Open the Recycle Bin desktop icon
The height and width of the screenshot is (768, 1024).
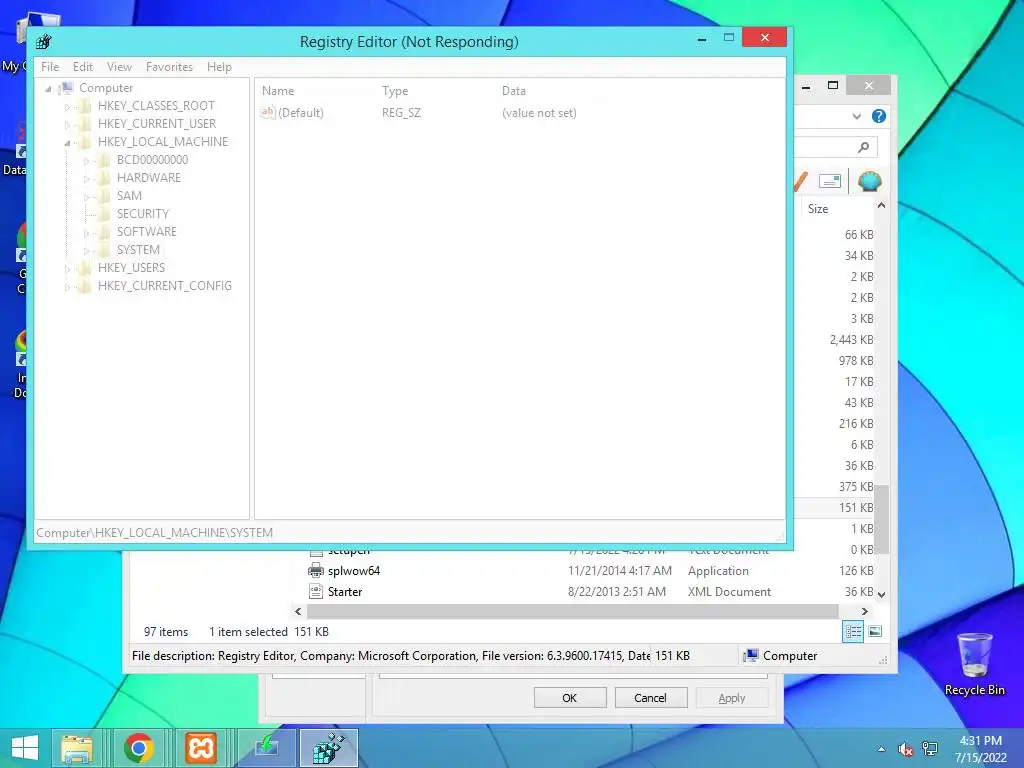click(974, 664)
